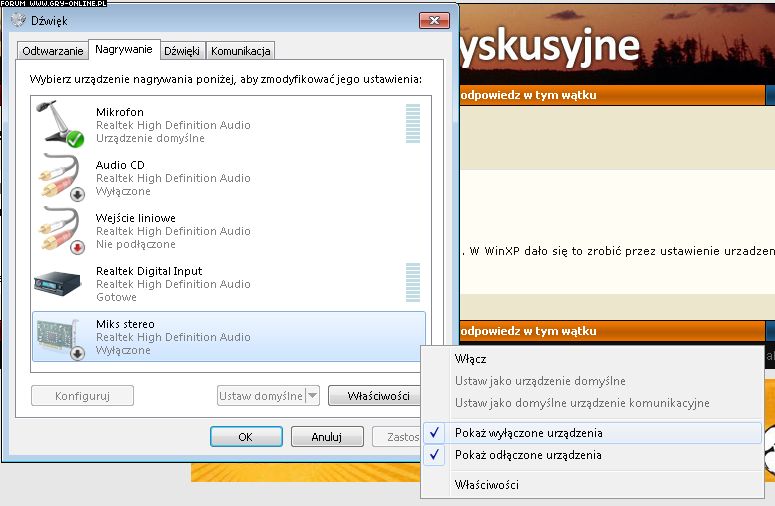Select the 'Wejście liniowe' device name
Screen dimensions: 775x506
point(136,218)
